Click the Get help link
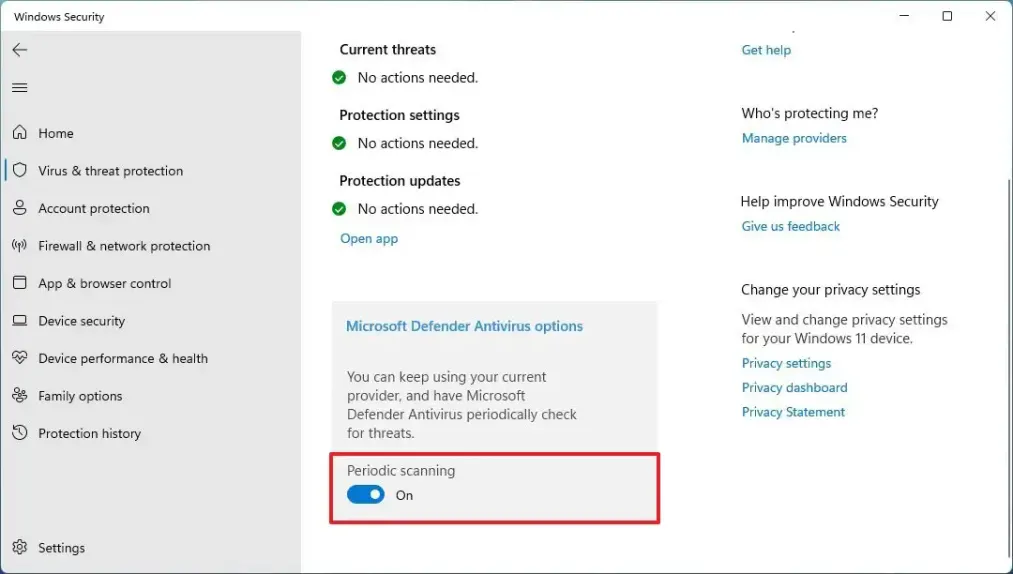1013x574 pixels. pyautogui.click(x=766, y=50)
